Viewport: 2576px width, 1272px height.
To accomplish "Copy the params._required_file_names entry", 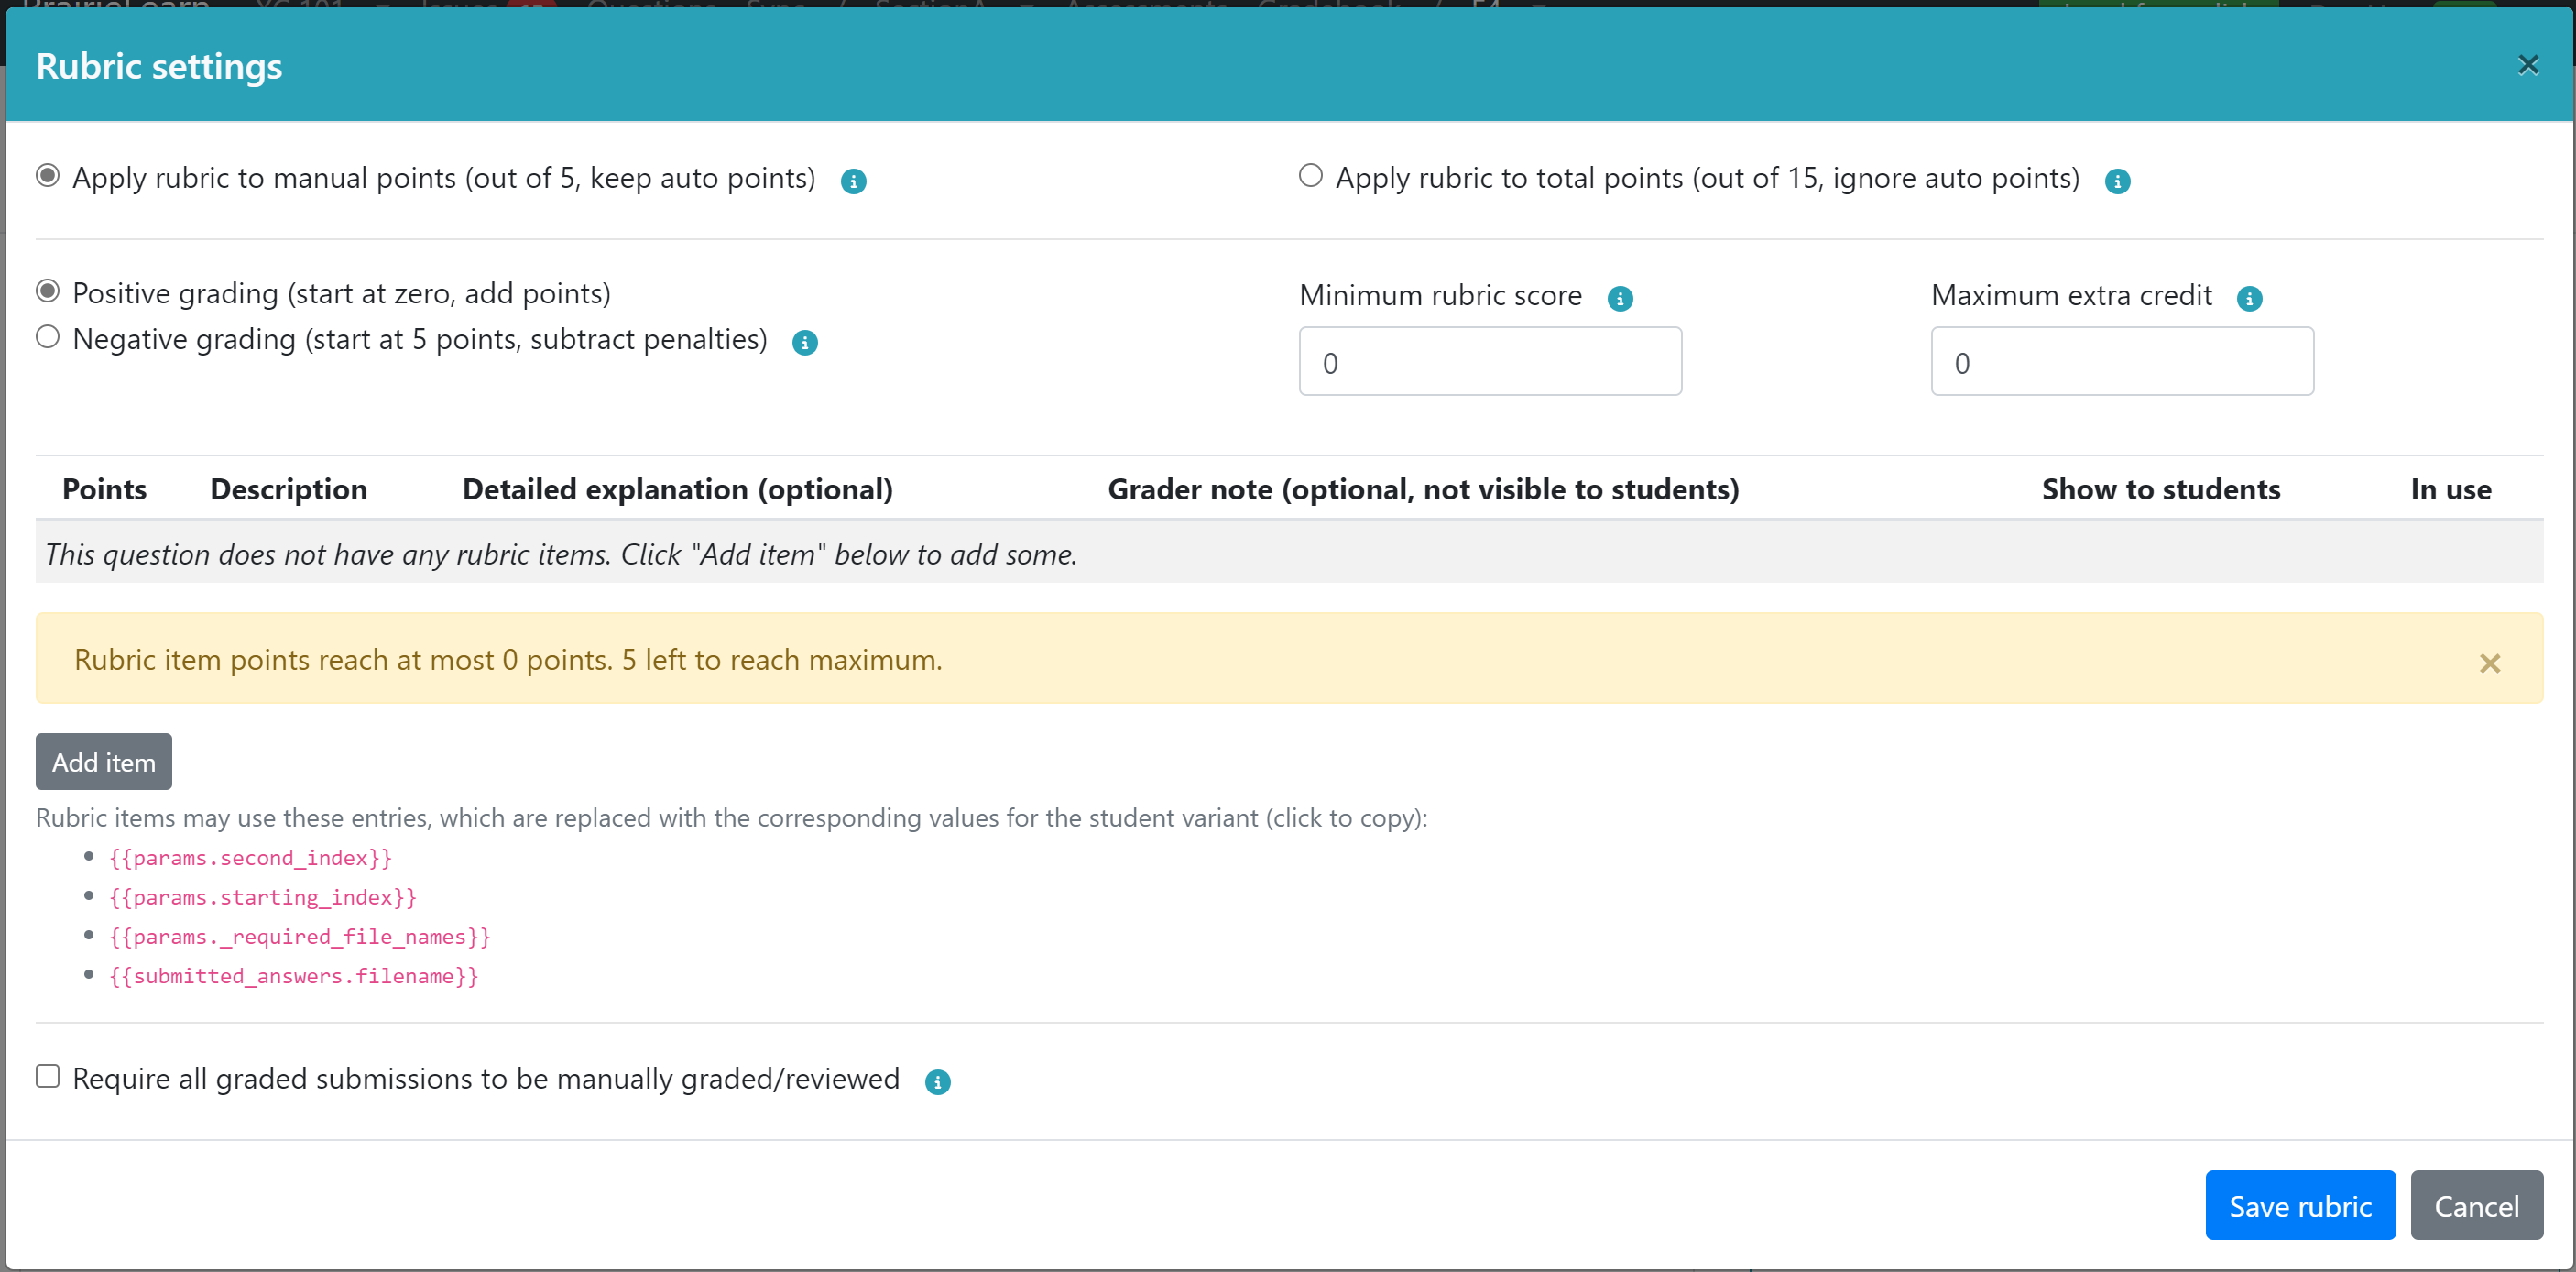I will tap(299, 937).
